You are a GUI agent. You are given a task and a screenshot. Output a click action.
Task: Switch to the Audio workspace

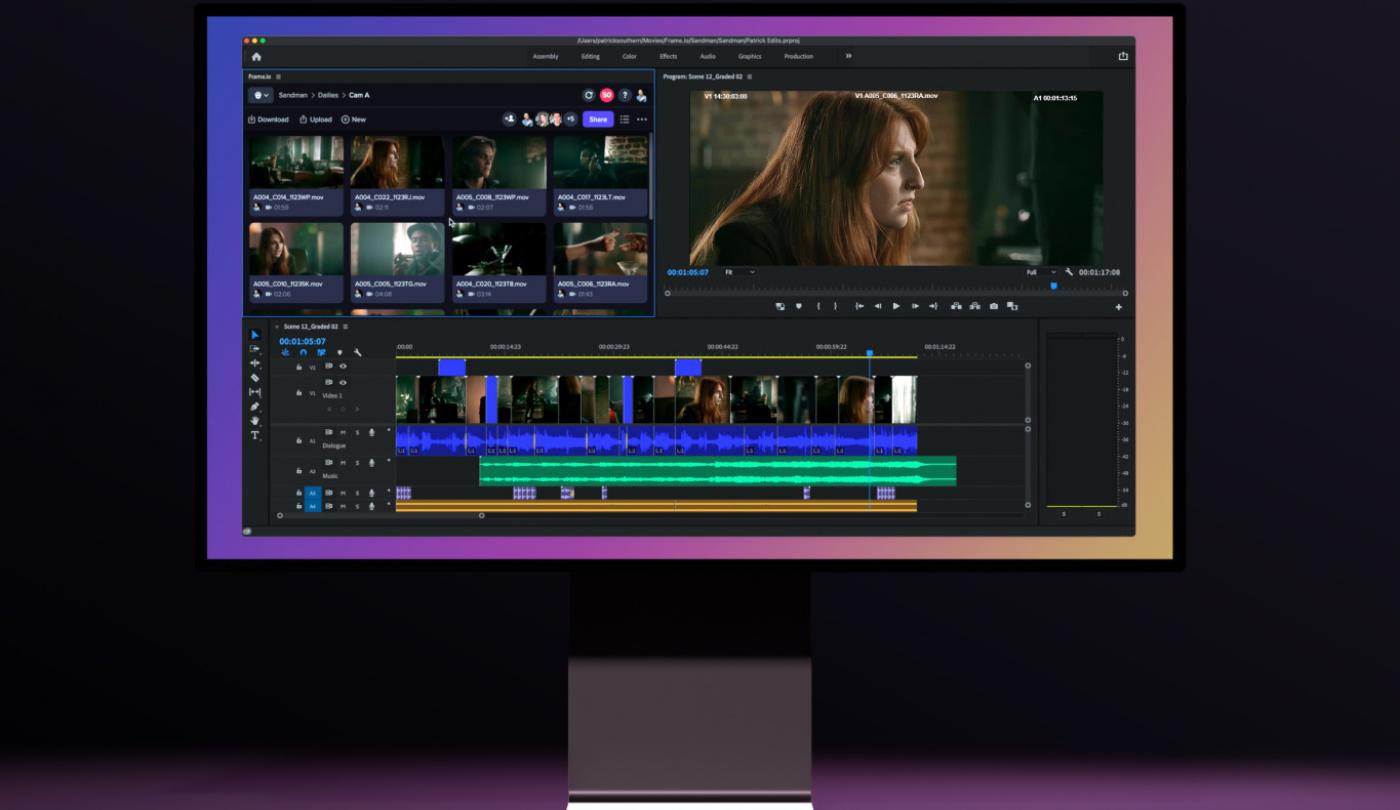click(x=707, y=57)
